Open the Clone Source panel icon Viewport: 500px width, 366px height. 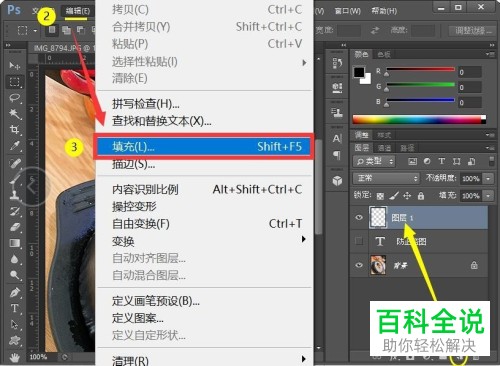[337, 113]
